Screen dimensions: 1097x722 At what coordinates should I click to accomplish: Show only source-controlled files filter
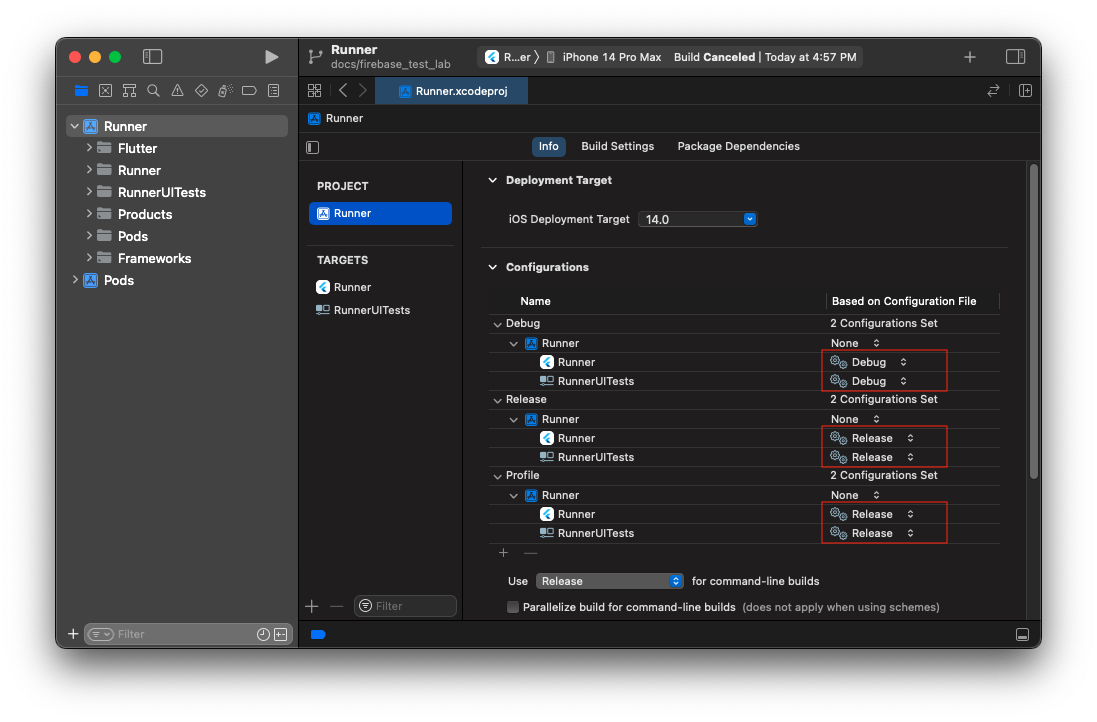[x=281, y=635]
